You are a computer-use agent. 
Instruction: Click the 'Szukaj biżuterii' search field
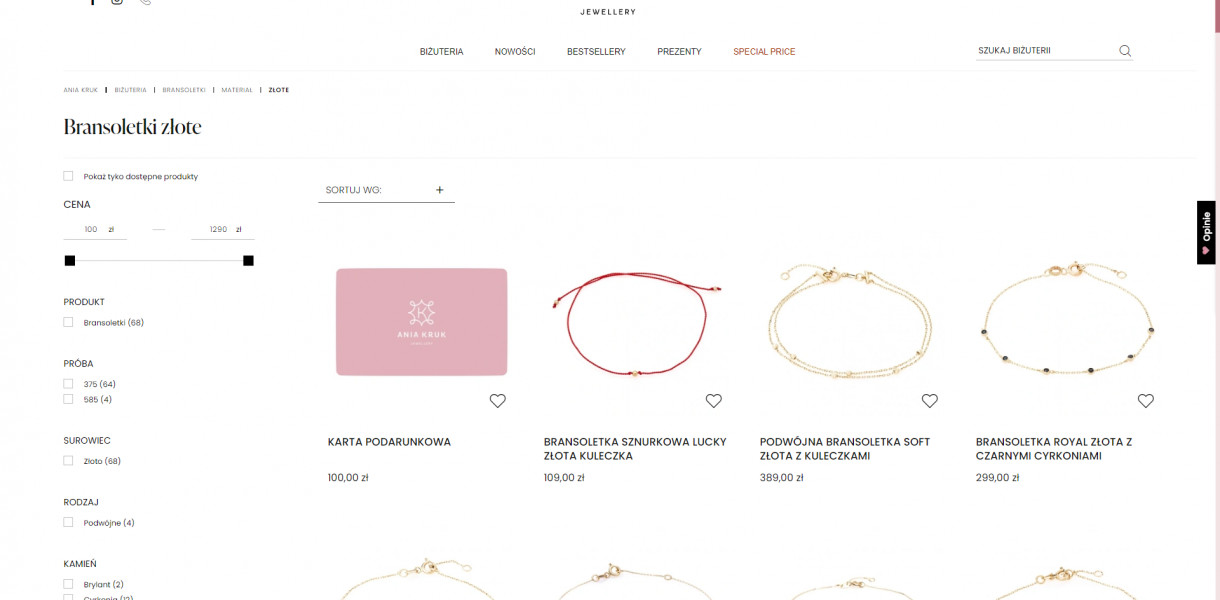tap(1044, 51)
